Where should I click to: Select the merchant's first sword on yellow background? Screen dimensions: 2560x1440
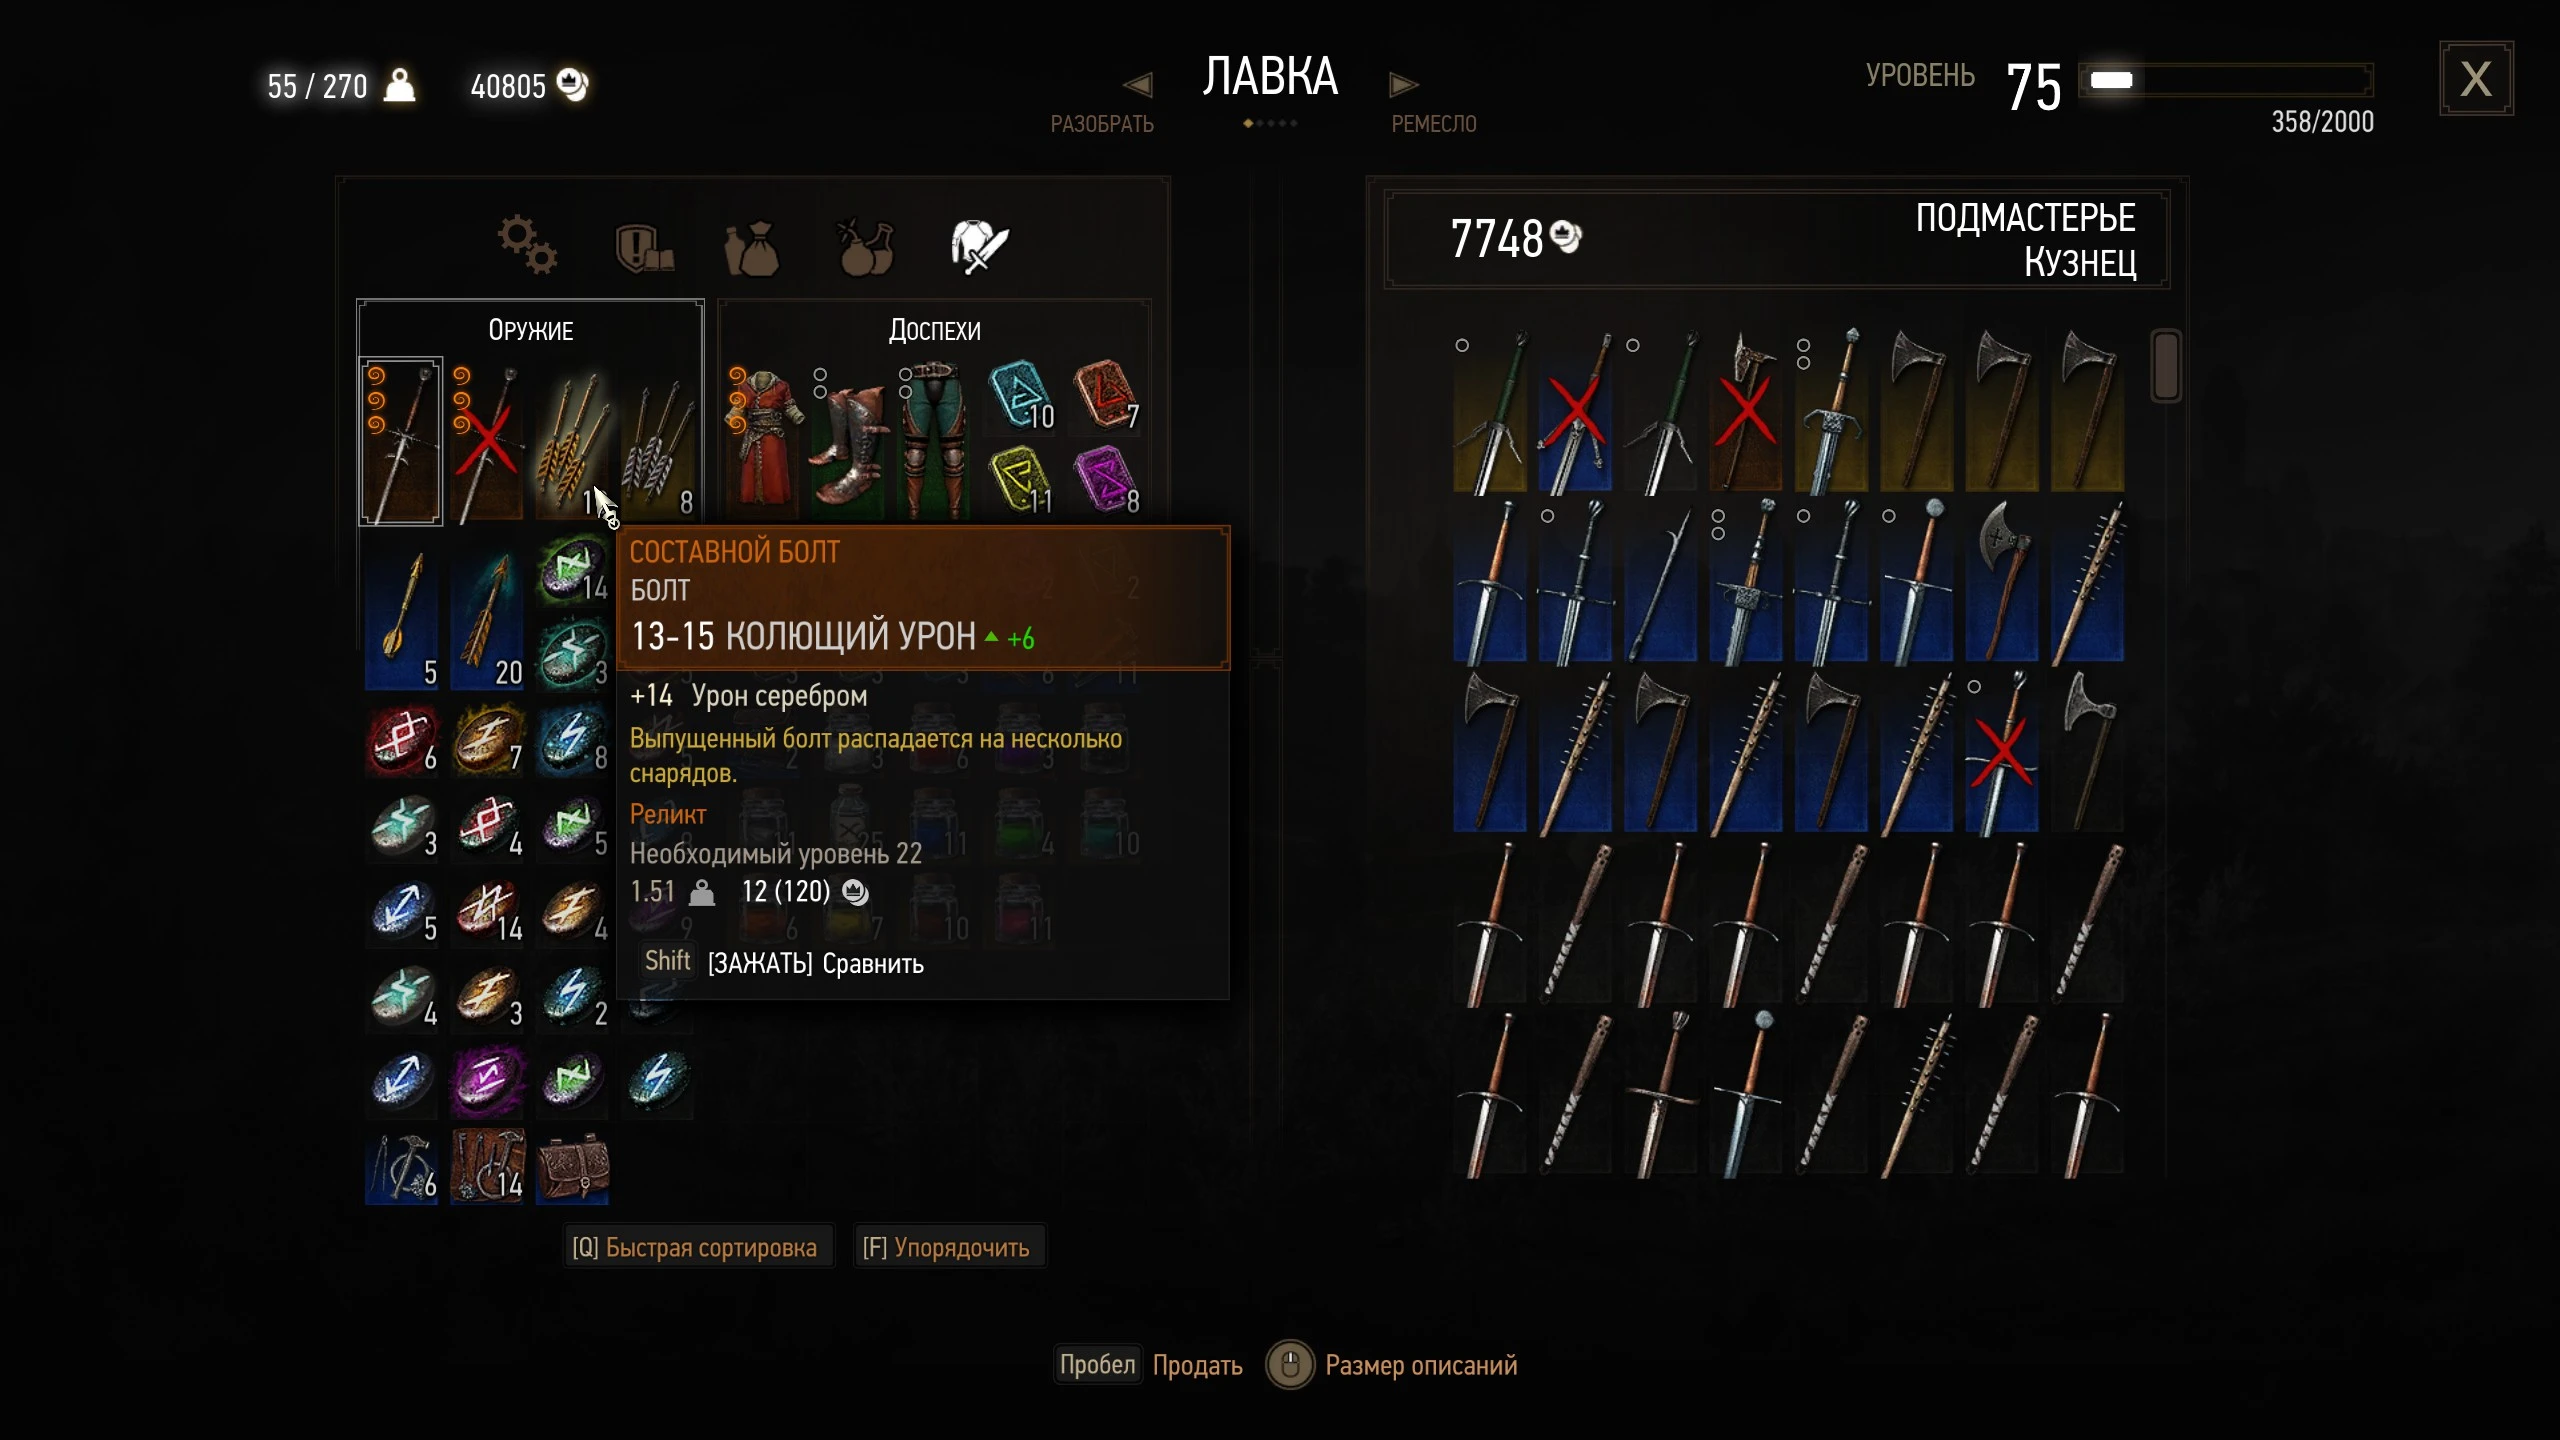tap(1490, 411)
